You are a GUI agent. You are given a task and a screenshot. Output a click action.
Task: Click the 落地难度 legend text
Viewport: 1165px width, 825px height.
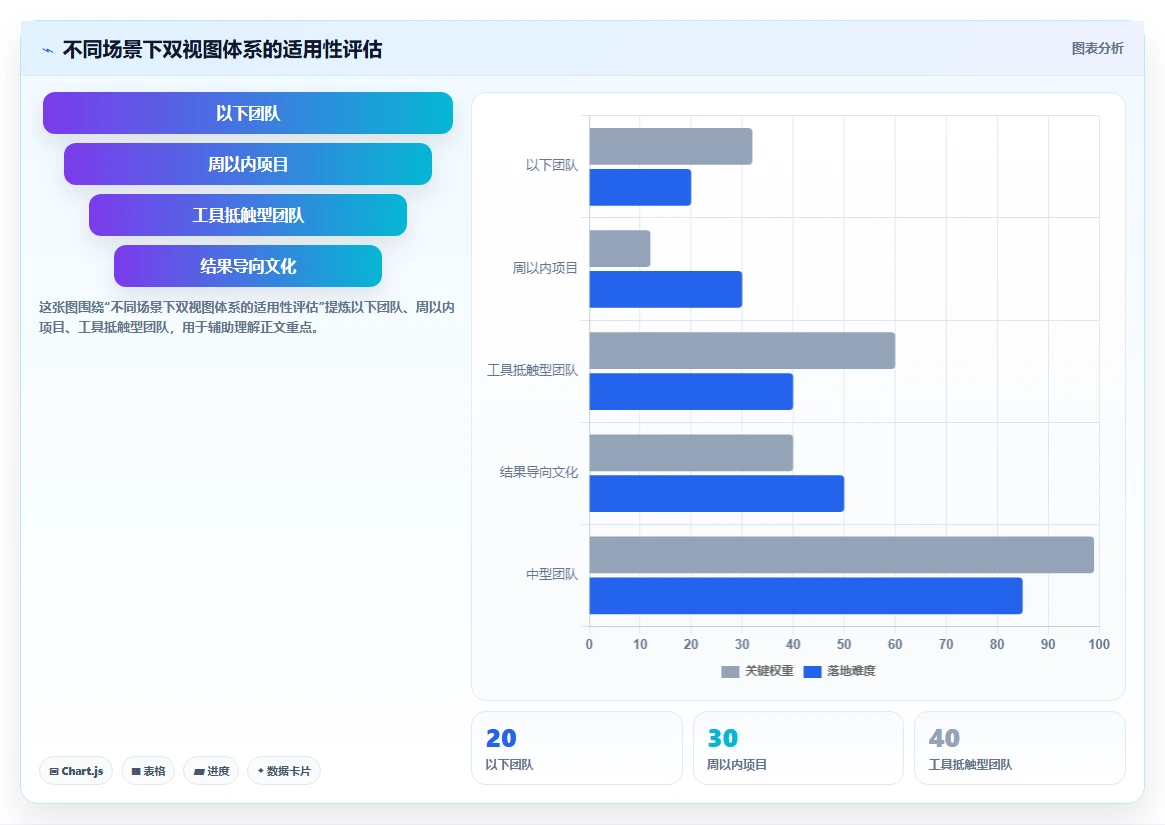pos(851,671)
